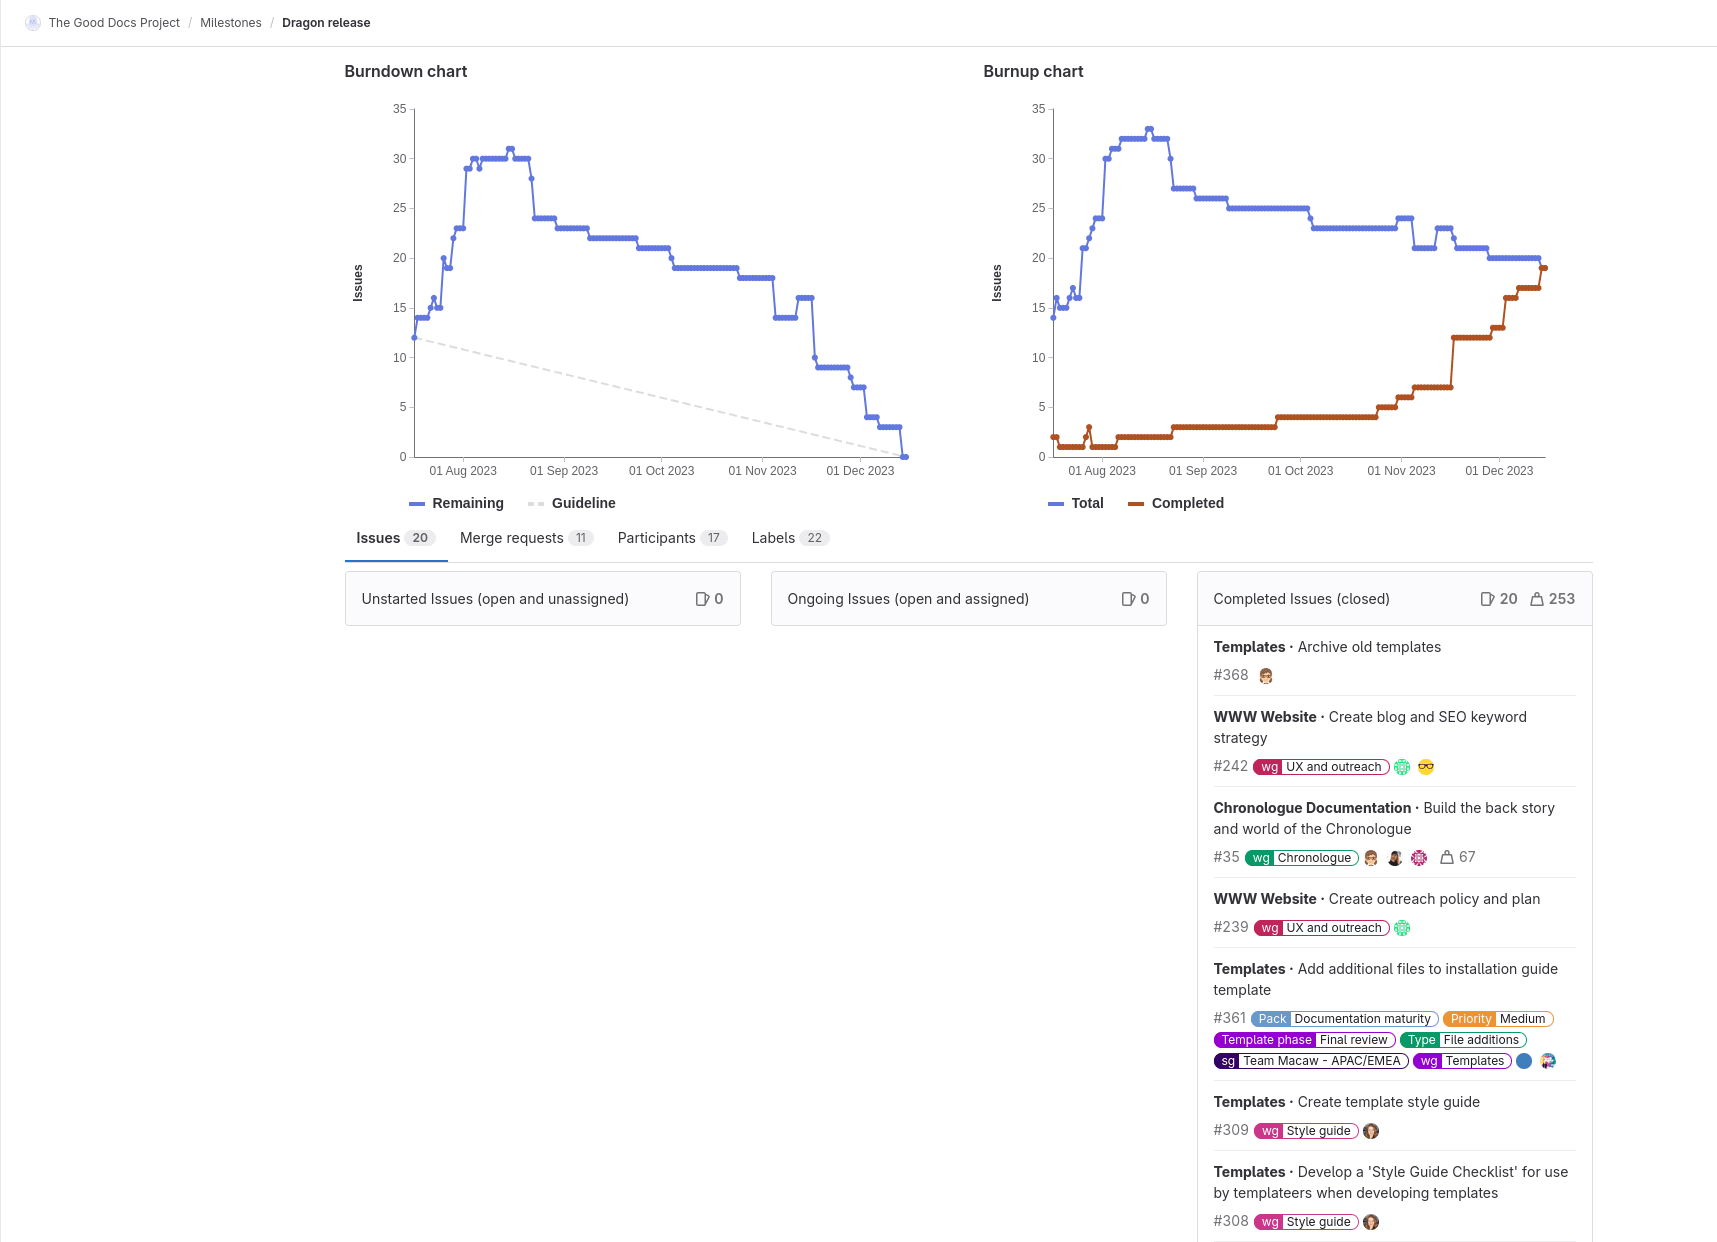Click issue number #35 text
Screen dimensions: 1717x1242
(1227, 857)
